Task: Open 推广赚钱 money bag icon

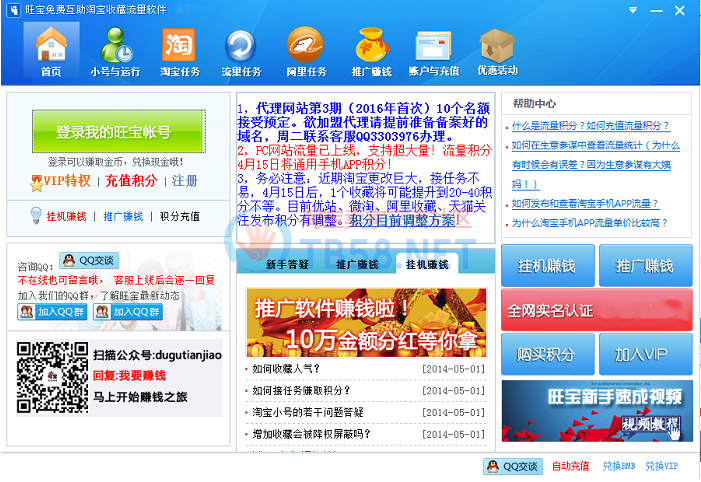Action: click(x=371, y=50)
